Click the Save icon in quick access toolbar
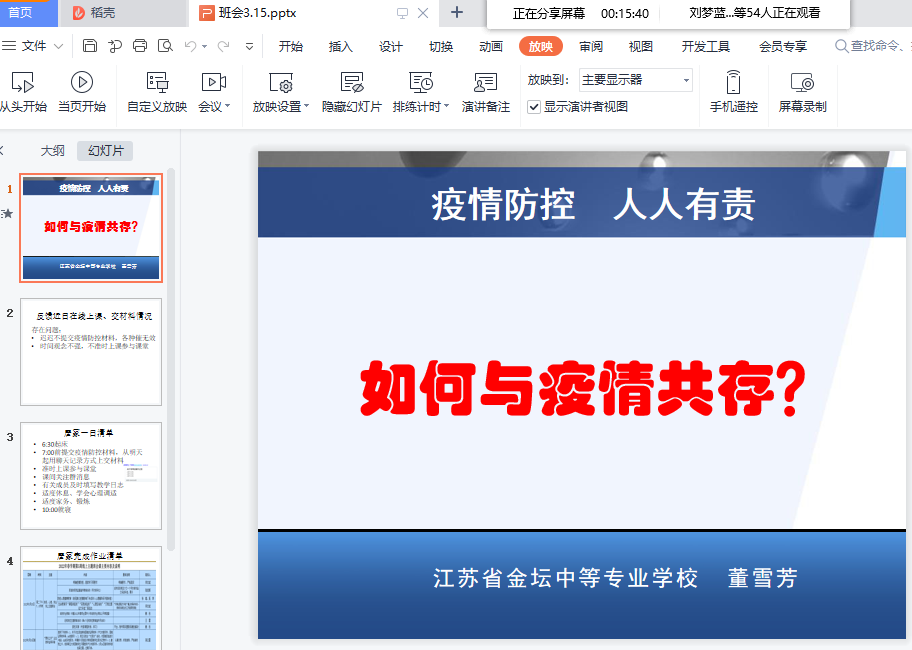The width and height of the screenshot is (912, 650). [88, 45]
